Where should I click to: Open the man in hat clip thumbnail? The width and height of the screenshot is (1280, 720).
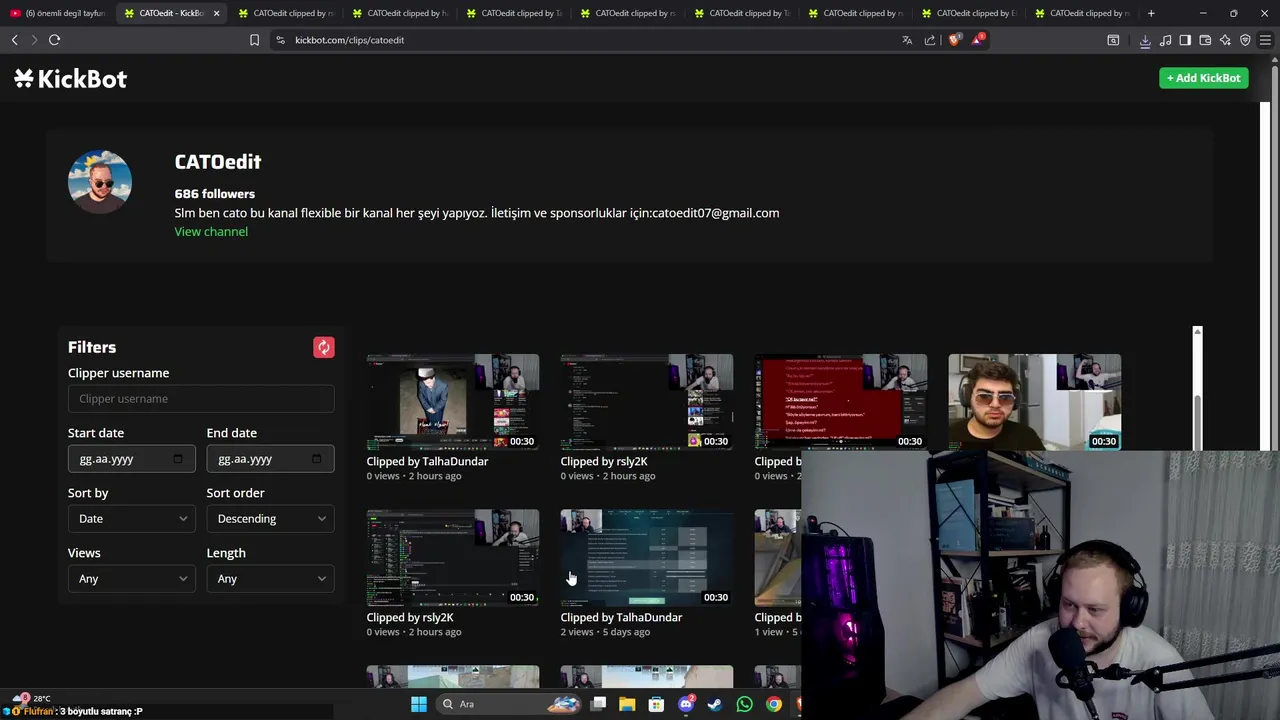tap(453, 401)
